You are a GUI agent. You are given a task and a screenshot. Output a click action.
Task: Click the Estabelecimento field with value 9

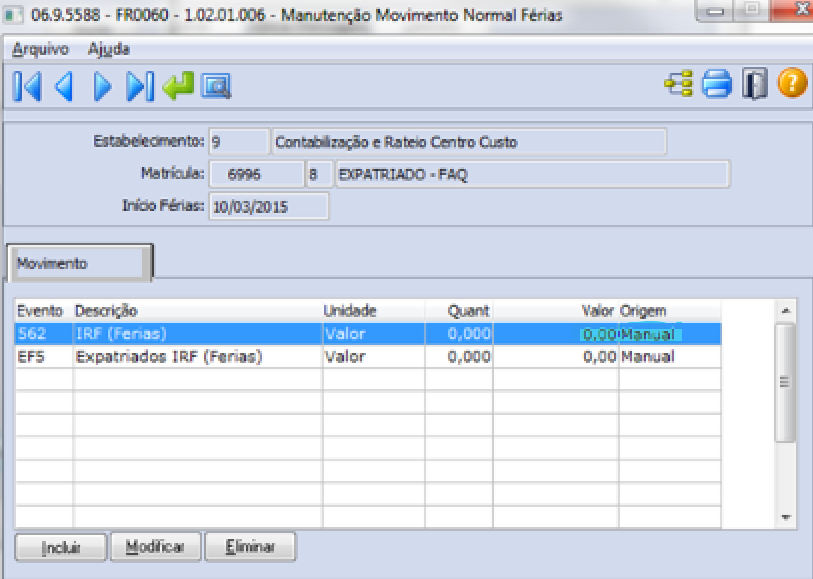(239, 142)
